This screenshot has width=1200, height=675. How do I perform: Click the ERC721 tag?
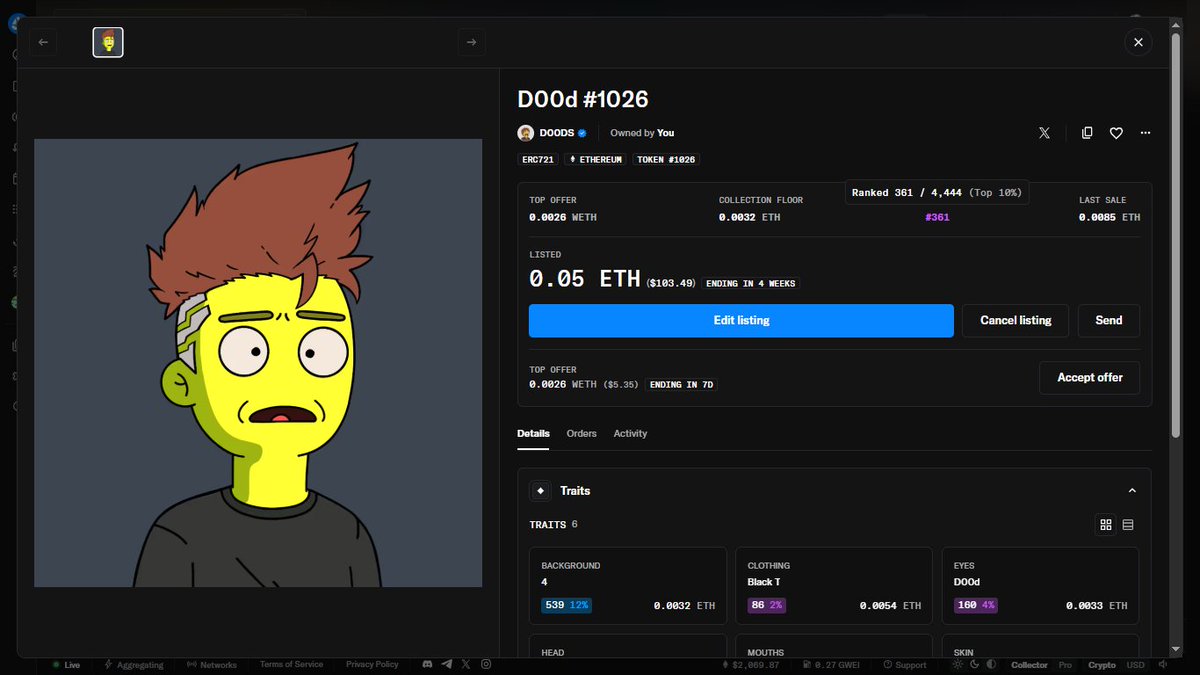(x=538, y=160)
